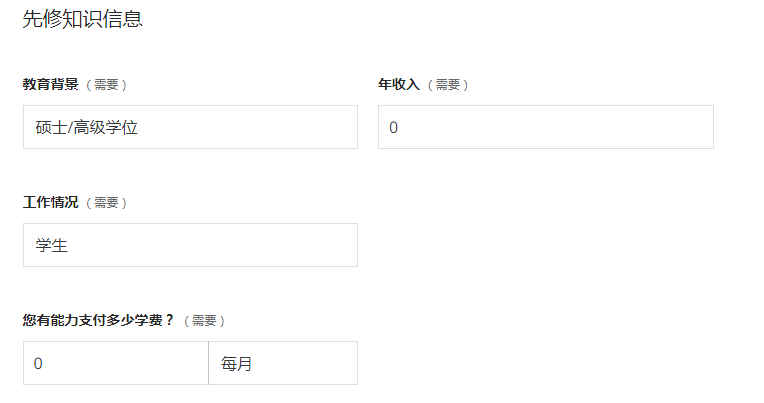This screenshot has height=403, width=764.
Task: Click （需要） beside the tuition question
Action: click(x=204, y=321)
